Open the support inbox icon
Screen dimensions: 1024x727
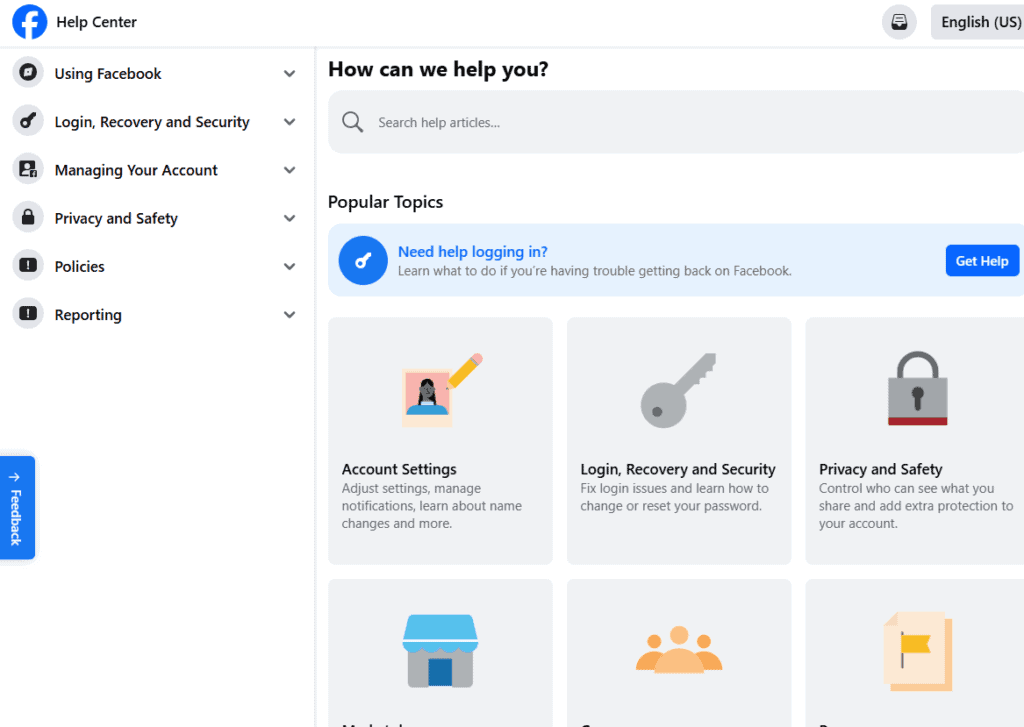tap(899, 22)
